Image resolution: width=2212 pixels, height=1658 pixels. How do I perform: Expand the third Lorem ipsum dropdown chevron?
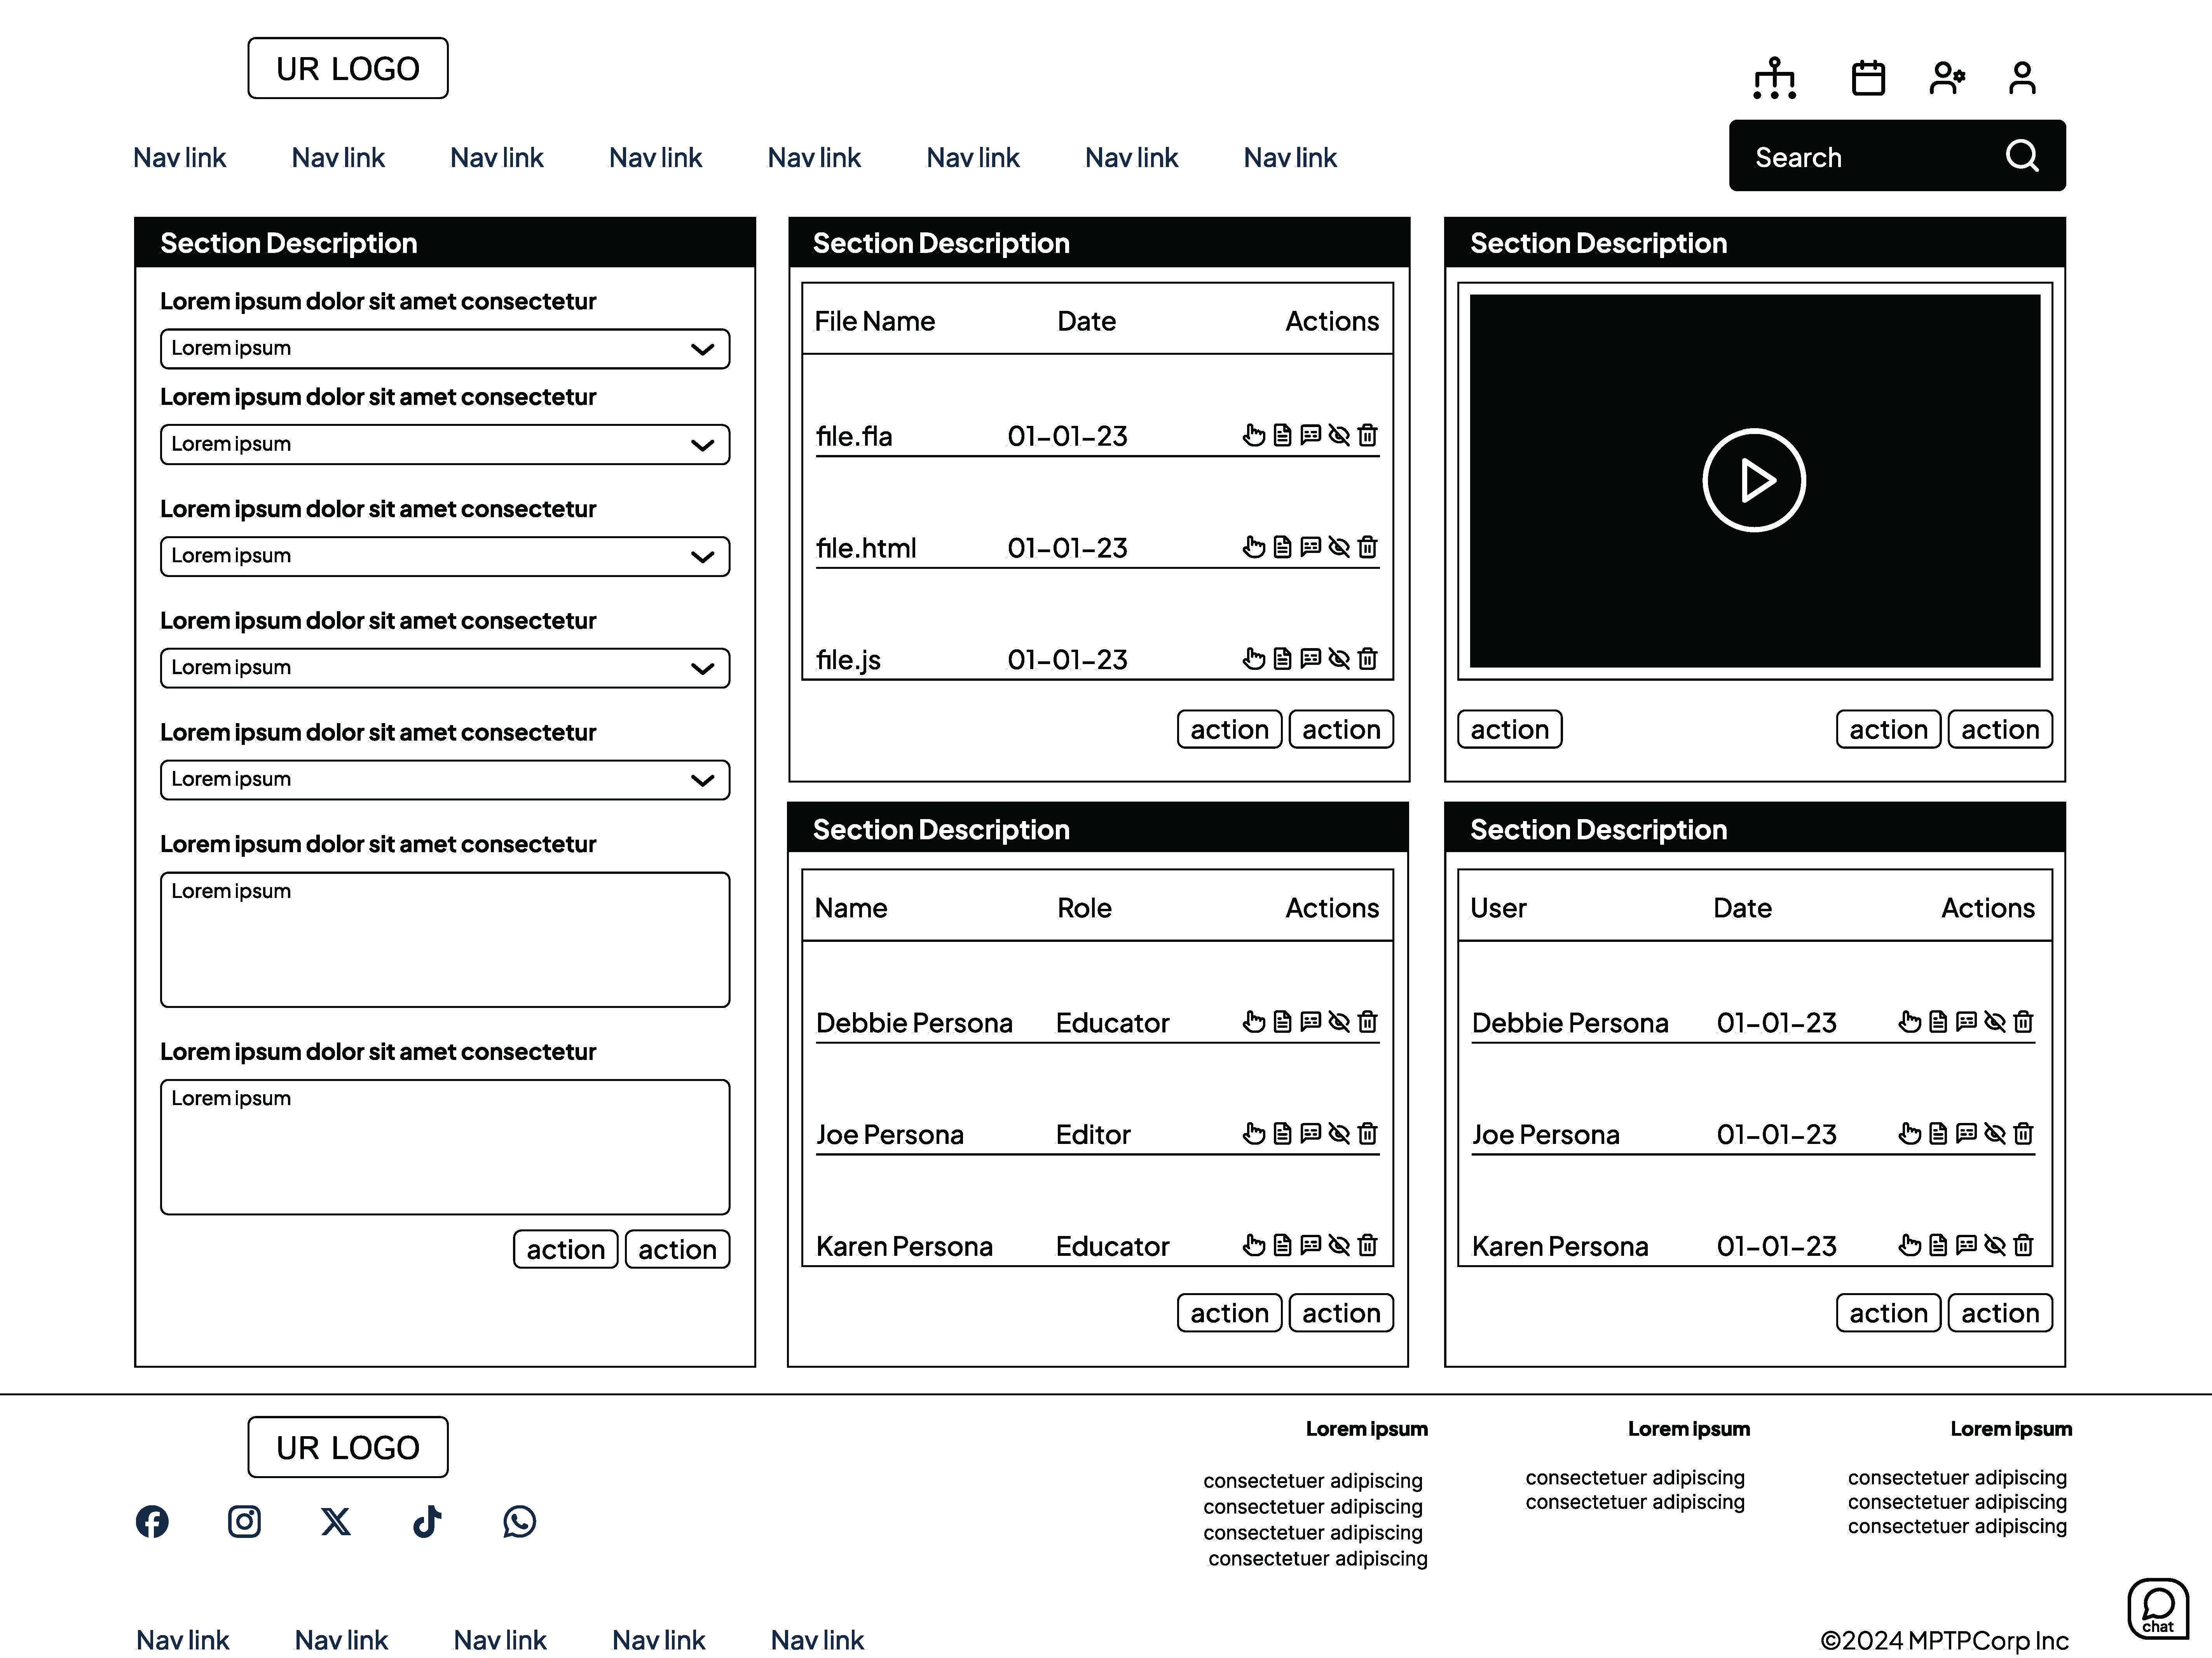pos(702,557)
